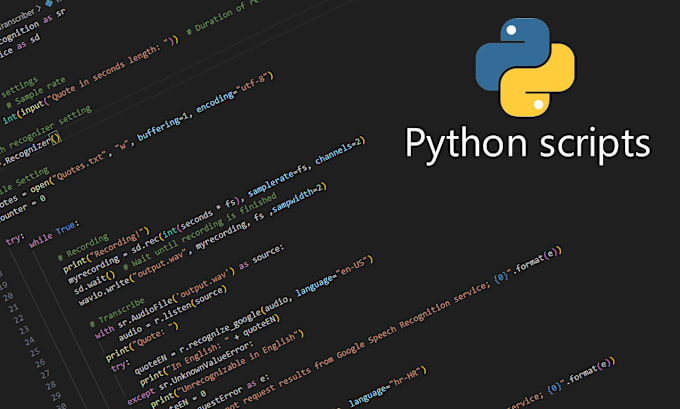
Task: Click the print("Recording!") statement
Action: [106, 250]
